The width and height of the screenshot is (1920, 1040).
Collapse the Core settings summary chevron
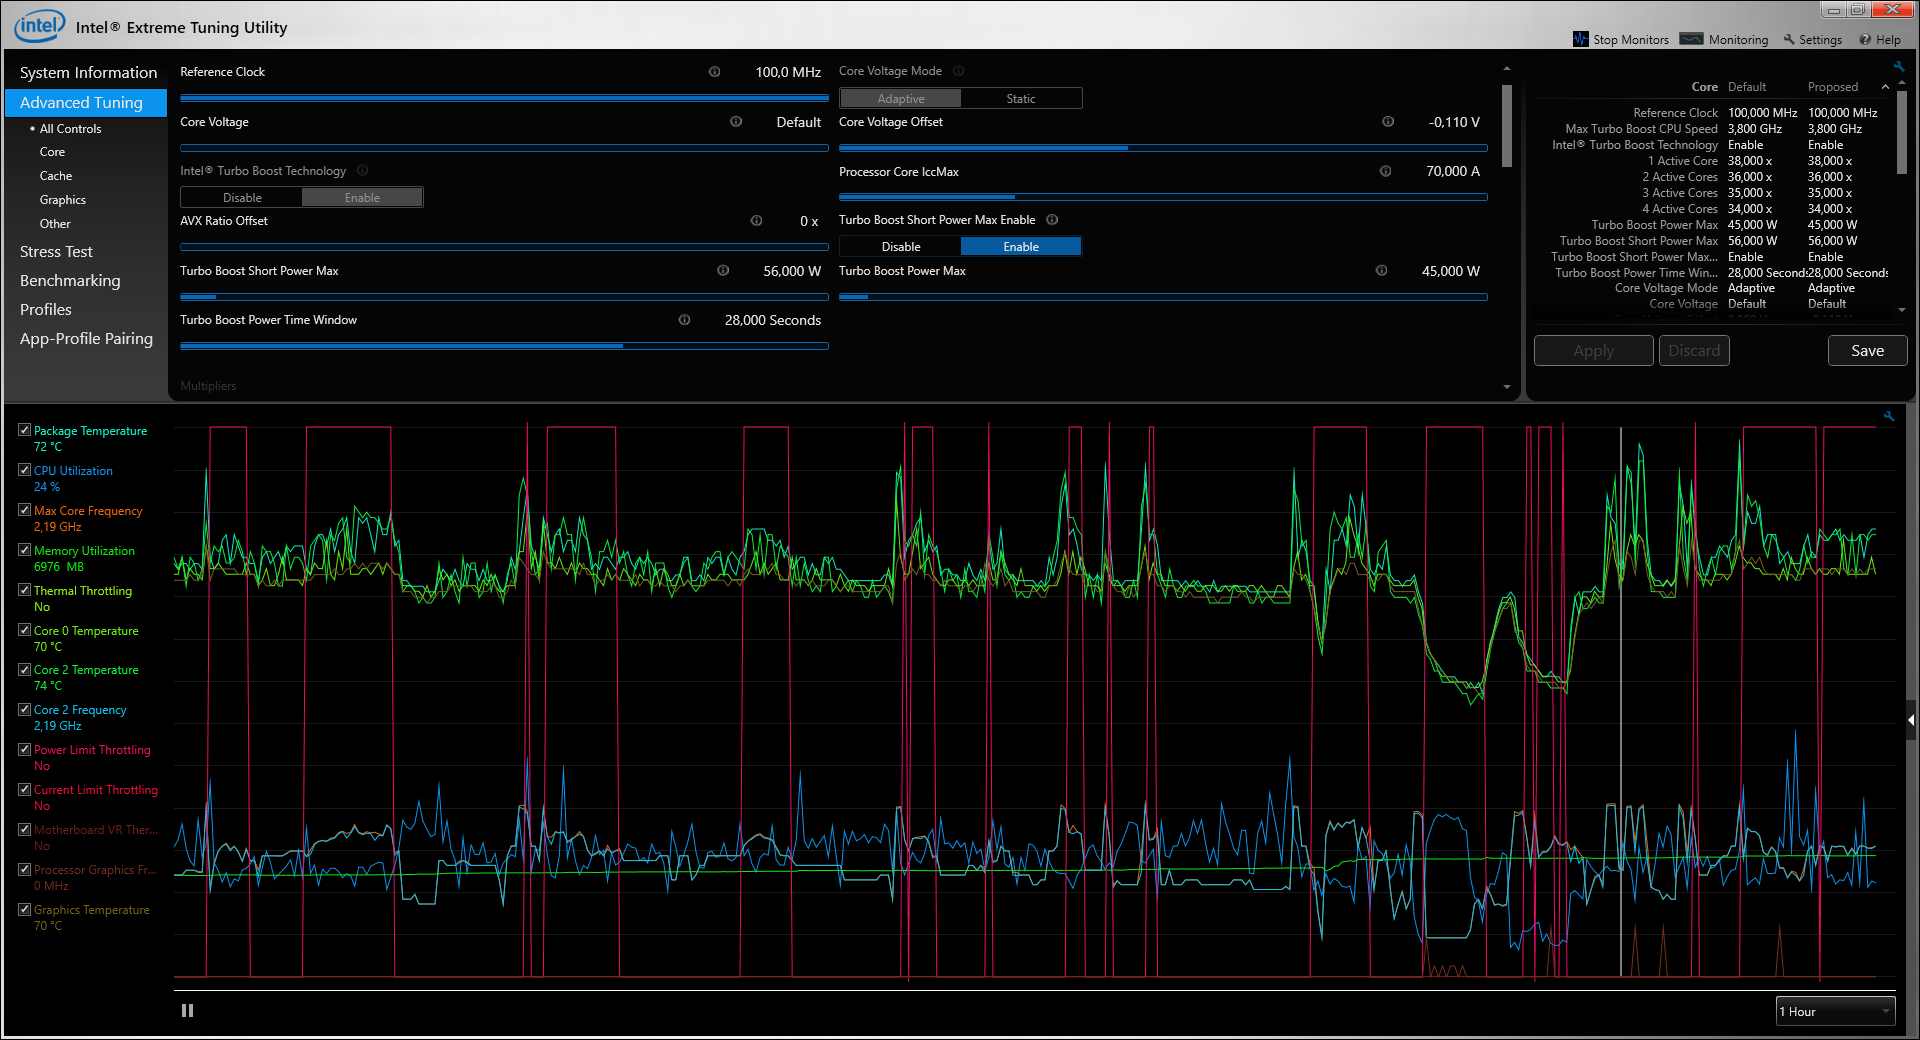1885,87
